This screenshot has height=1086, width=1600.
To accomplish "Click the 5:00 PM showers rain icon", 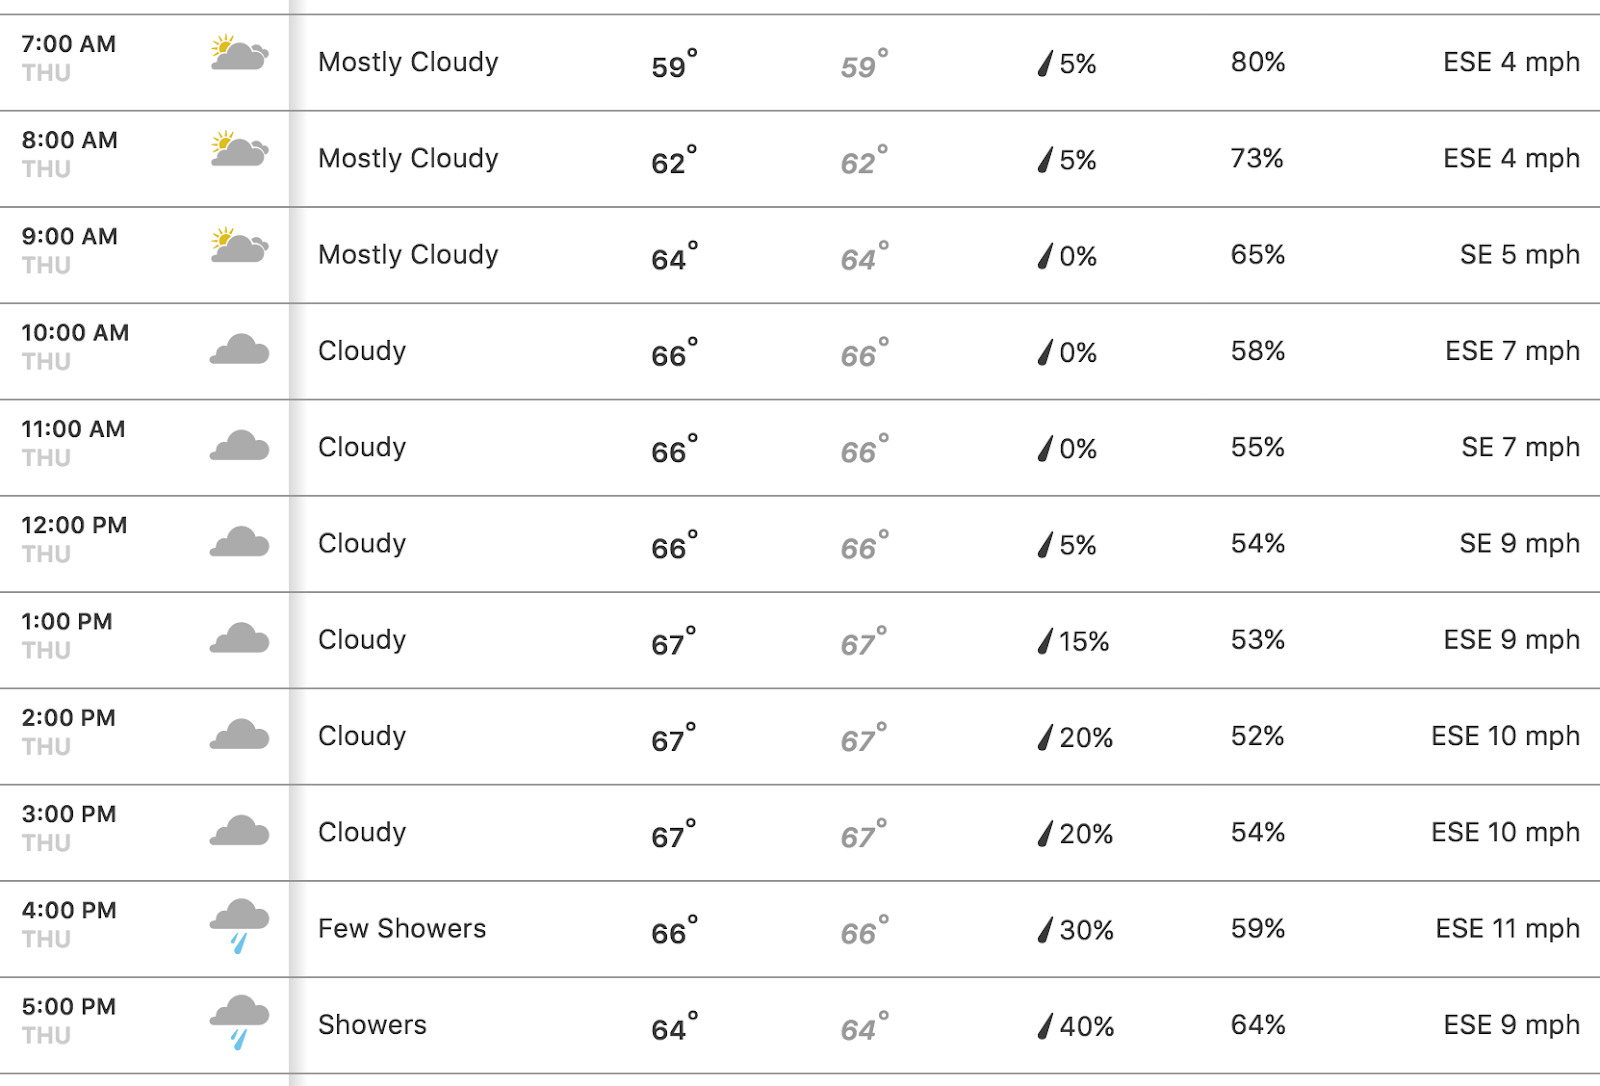I will click(x=240, y=1023).
